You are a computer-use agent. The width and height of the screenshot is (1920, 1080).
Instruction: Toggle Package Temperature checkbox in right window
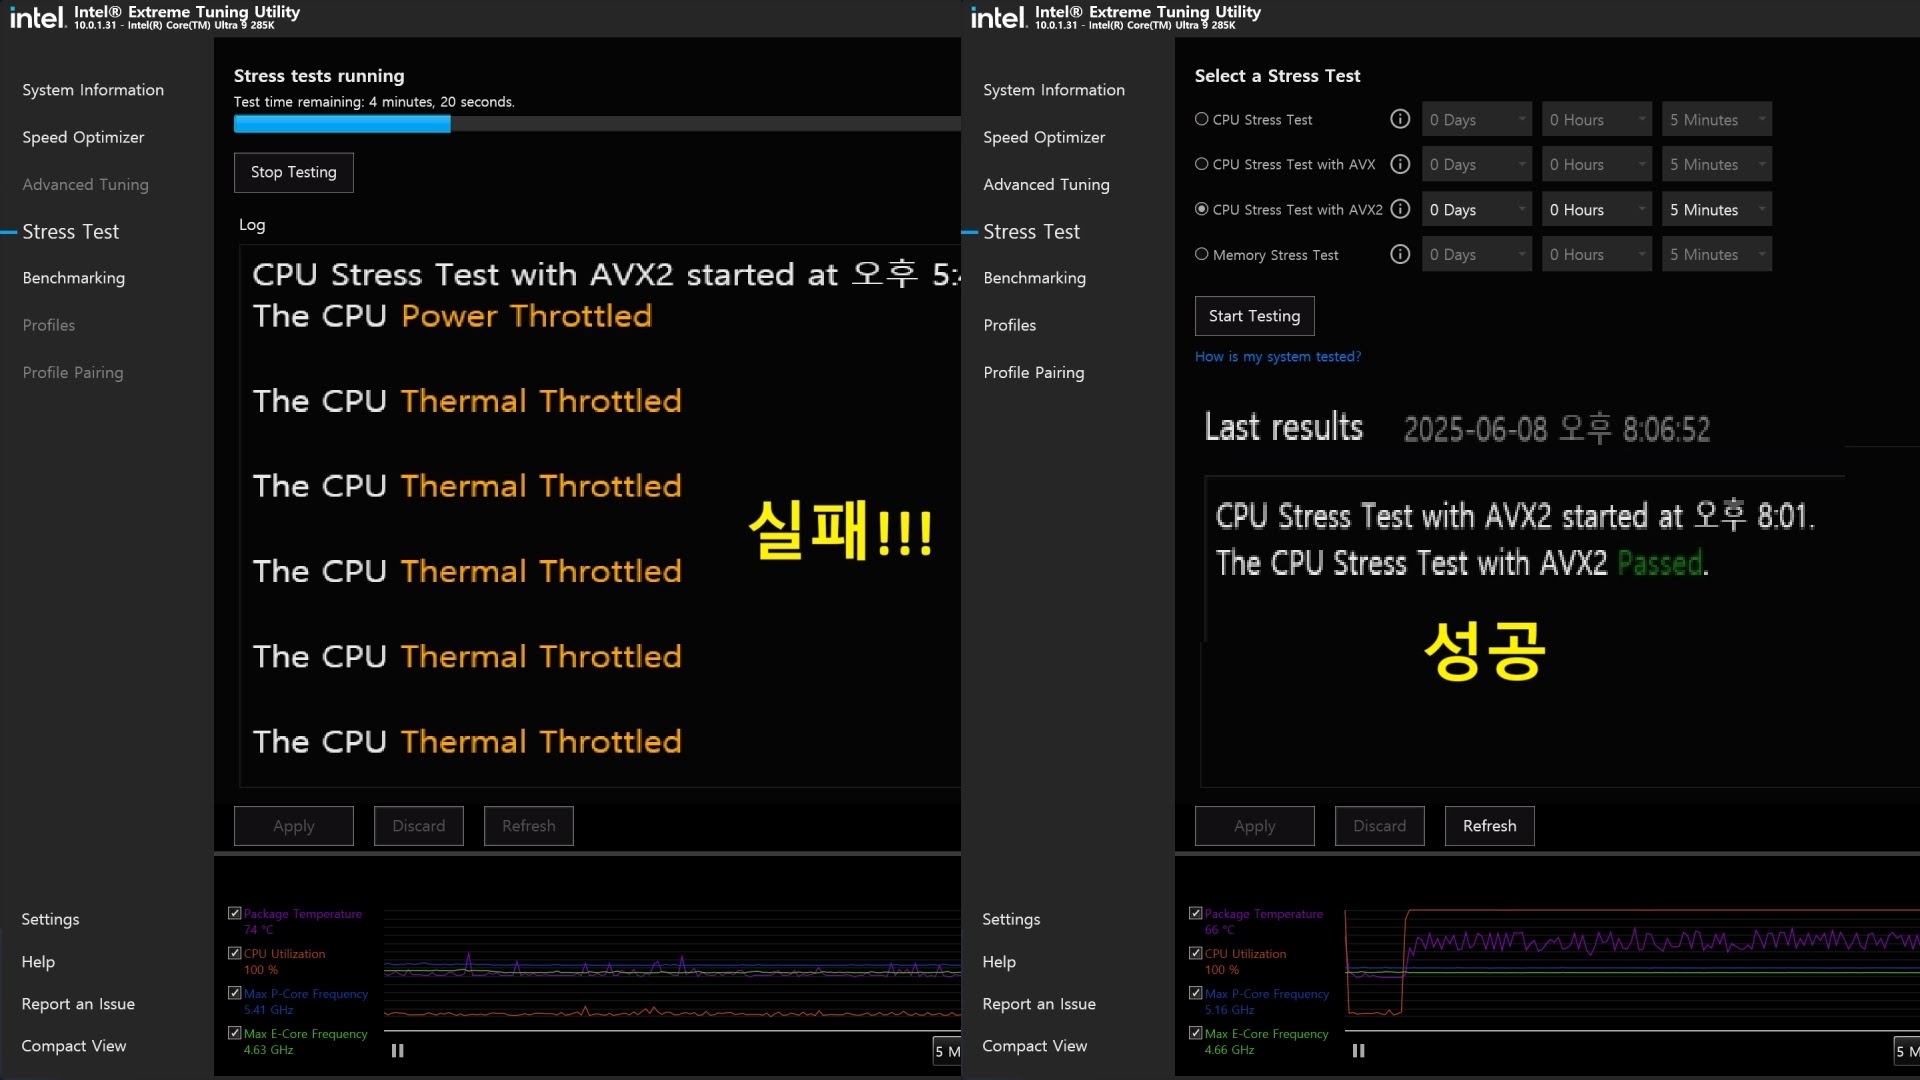tap(1196, 913)
